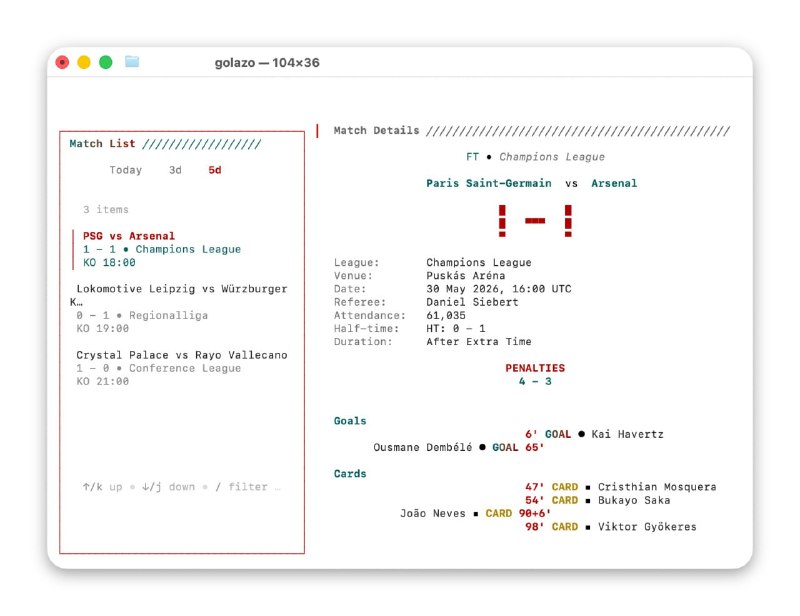Screen dimensions: 800x616
Task: Click Kai Havertz goal entry
Action: pos(594,434)
